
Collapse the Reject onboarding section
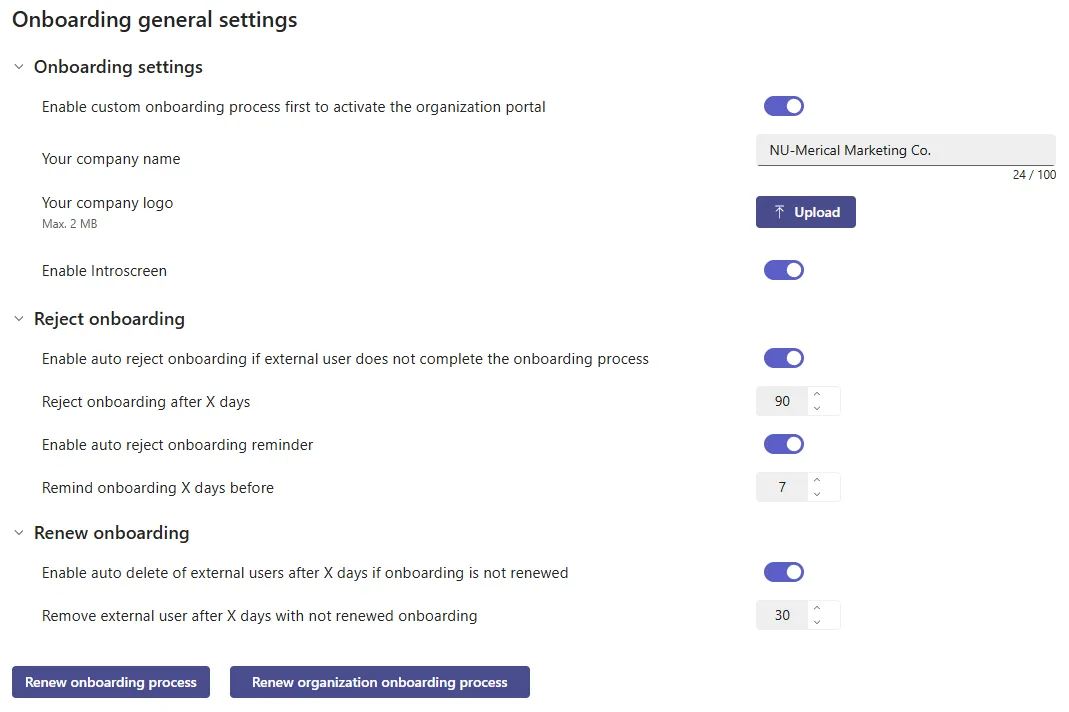point(19,318)
